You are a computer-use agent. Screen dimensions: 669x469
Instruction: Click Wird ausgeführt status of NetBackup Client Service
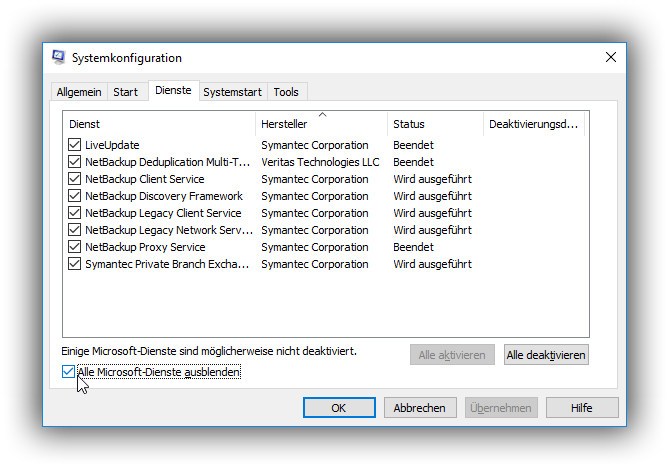432,179
